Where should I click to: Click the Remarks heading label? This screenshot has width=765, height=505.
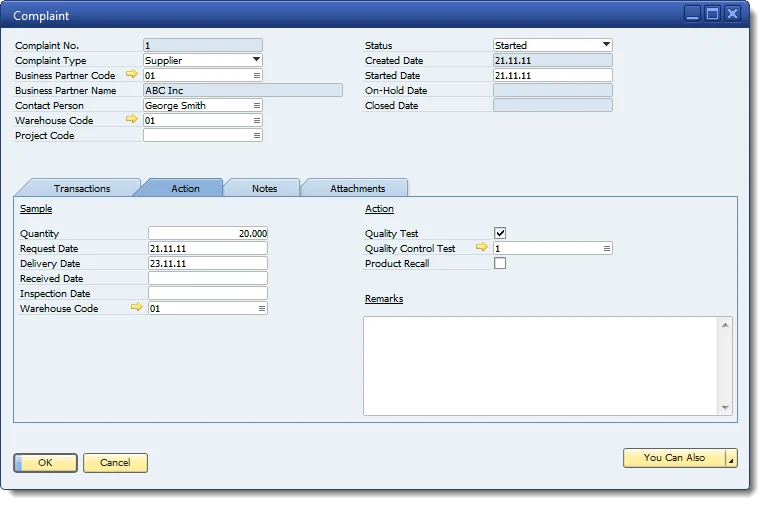(x=384, y=299)
